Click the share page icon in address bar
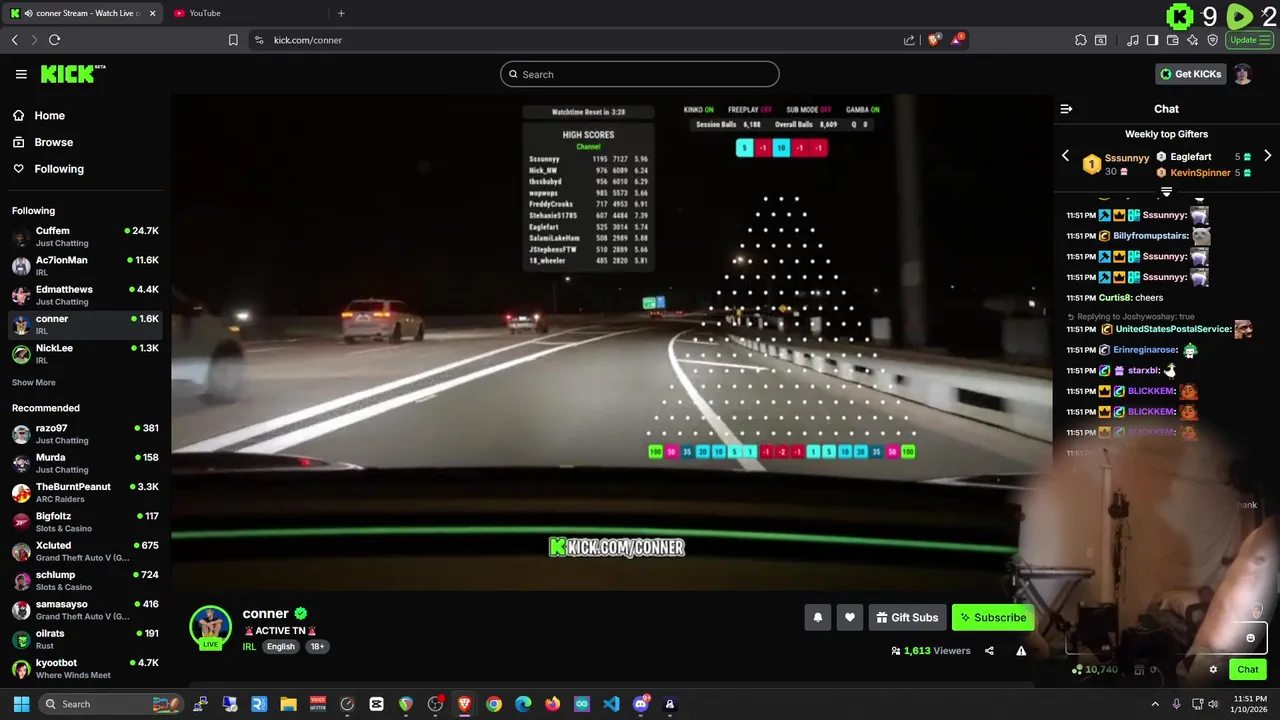Image resolution: width=1280 pixels, height=720 pixels. pos(909,40)
